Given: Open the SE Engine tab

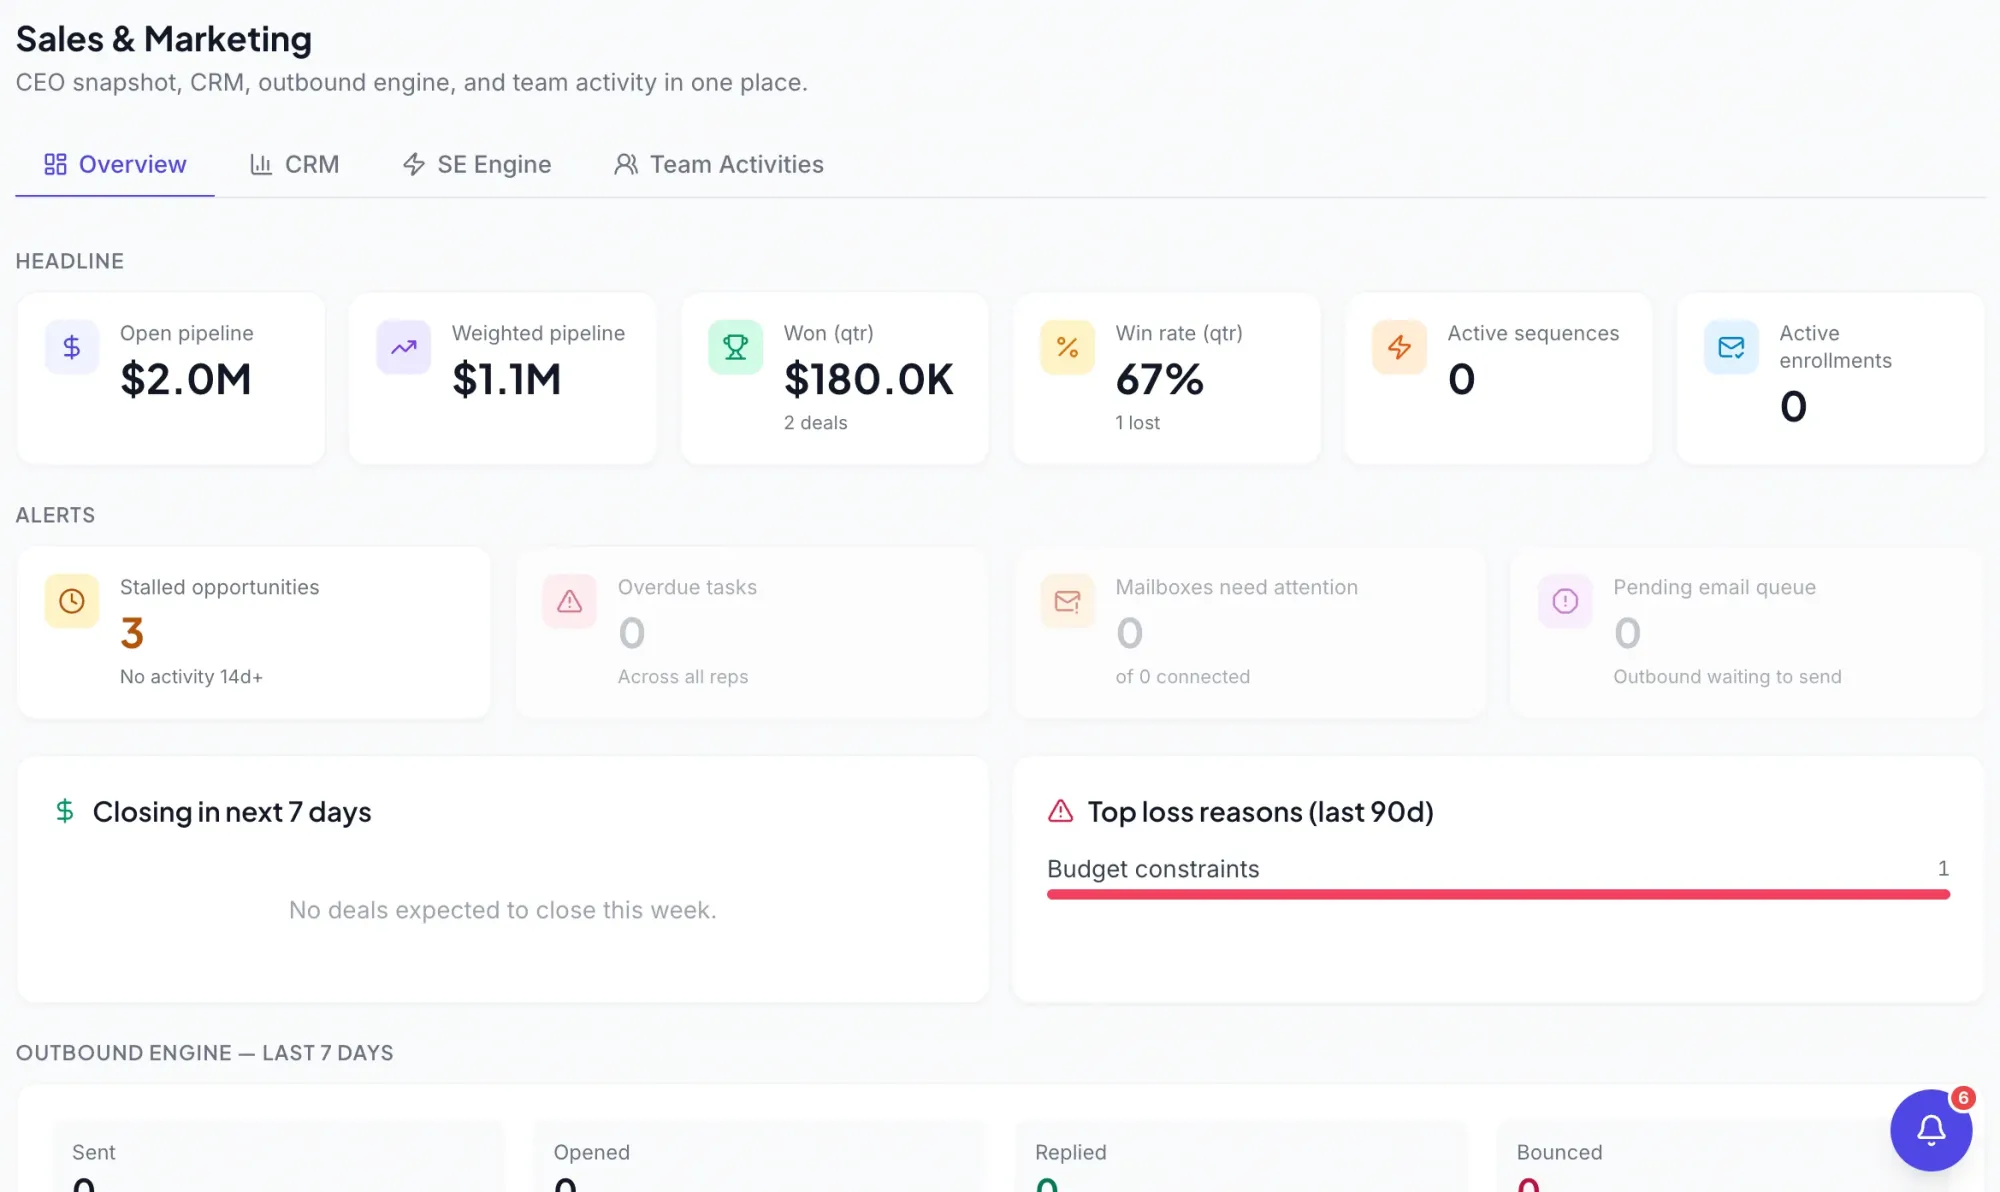Looking at the screenshot, I should tap(477, 164).
